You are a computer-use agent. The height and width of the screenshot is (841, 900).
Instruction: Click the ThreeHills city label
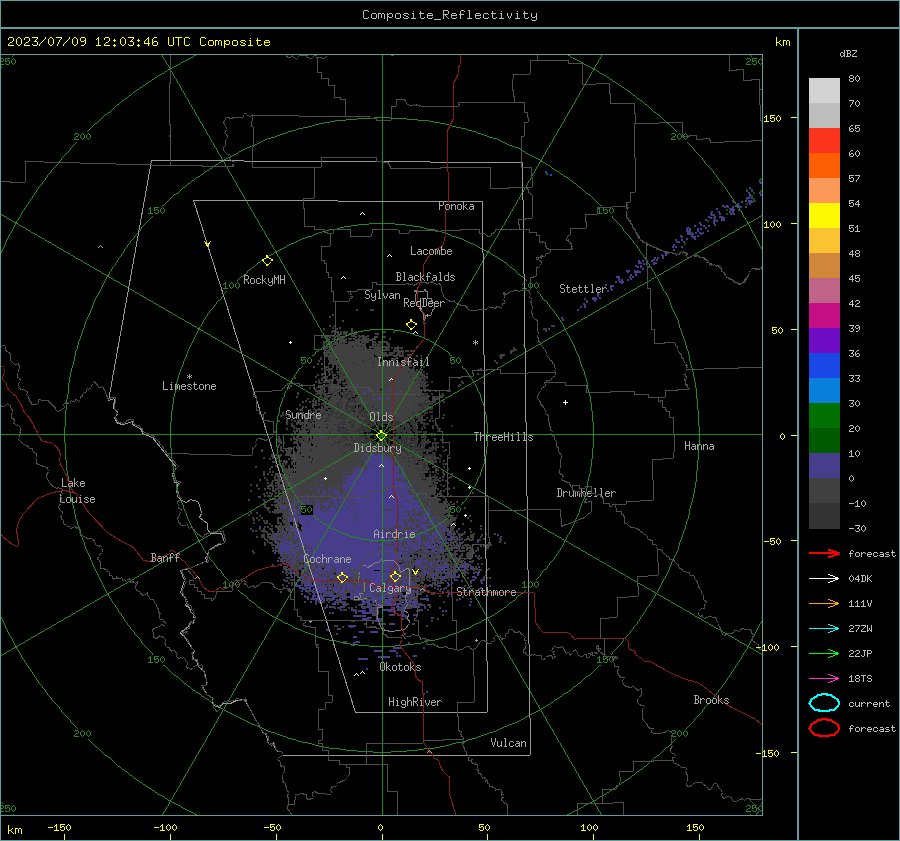(x=503, y=437)
